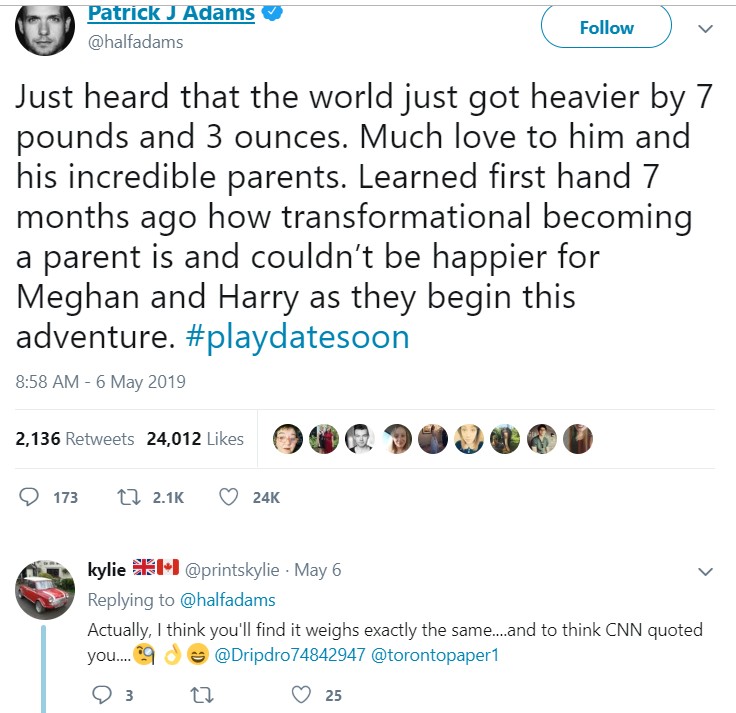Open the chevron menu on kylie's reply
The height and width of the screenshot is (713, 736).
coord(705,571)
